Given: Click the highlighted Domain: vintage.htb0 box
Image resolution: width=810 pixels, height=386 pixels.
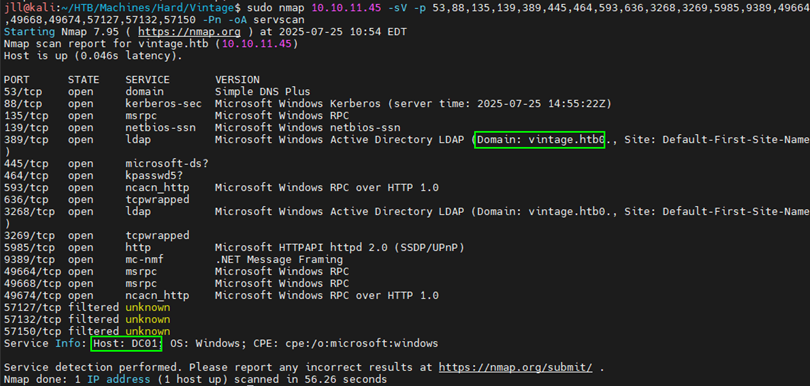Looking at the screenshot, I should 539,140.
